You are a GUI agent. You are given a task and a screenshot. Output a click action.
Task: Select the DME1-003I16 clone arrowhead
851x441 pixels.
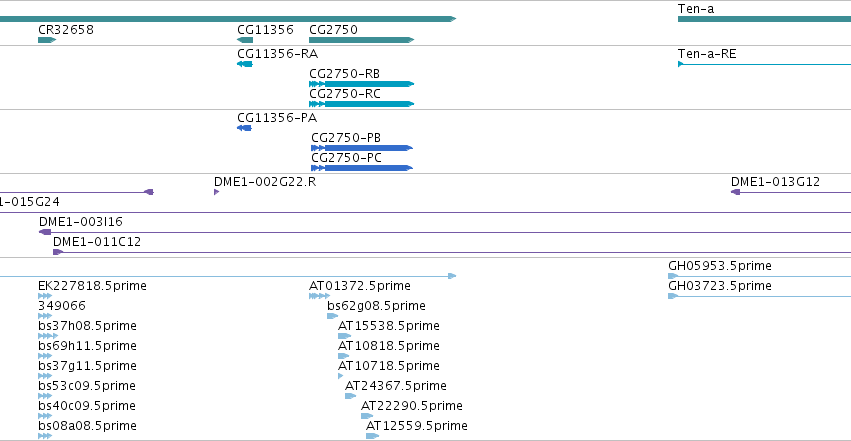(x=45, y=232)
